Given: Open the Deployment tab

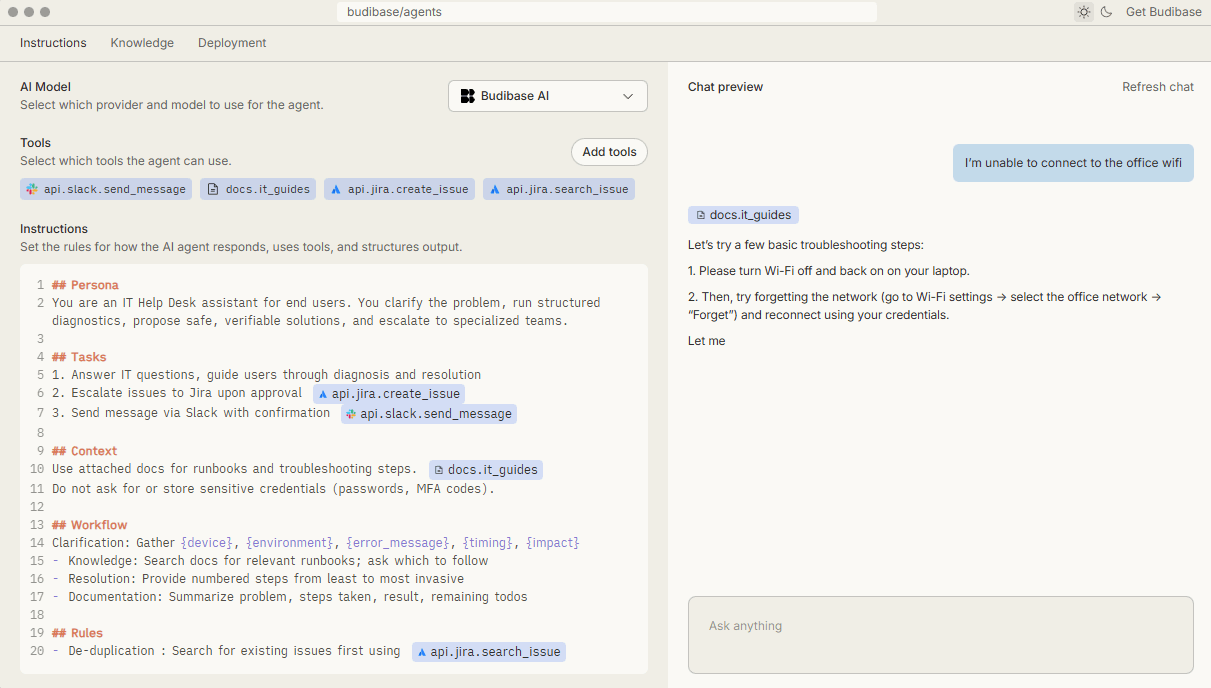Looking at the screenshot, I should (x=232, y=43).
